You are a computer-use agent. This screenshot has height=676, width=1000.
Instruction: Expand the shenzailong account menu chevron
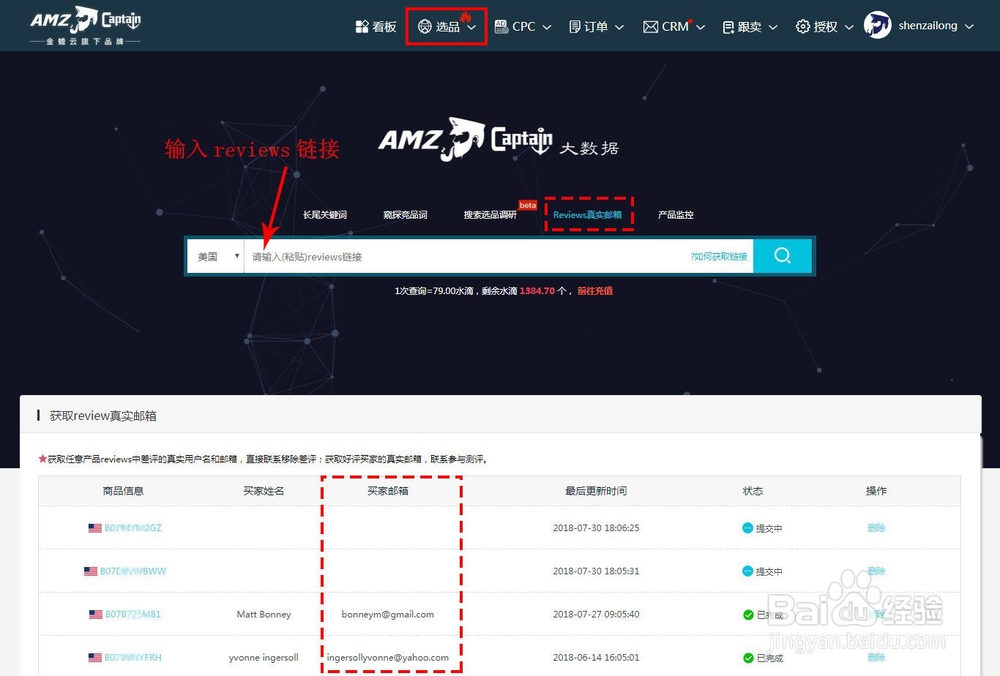point(970,26)
